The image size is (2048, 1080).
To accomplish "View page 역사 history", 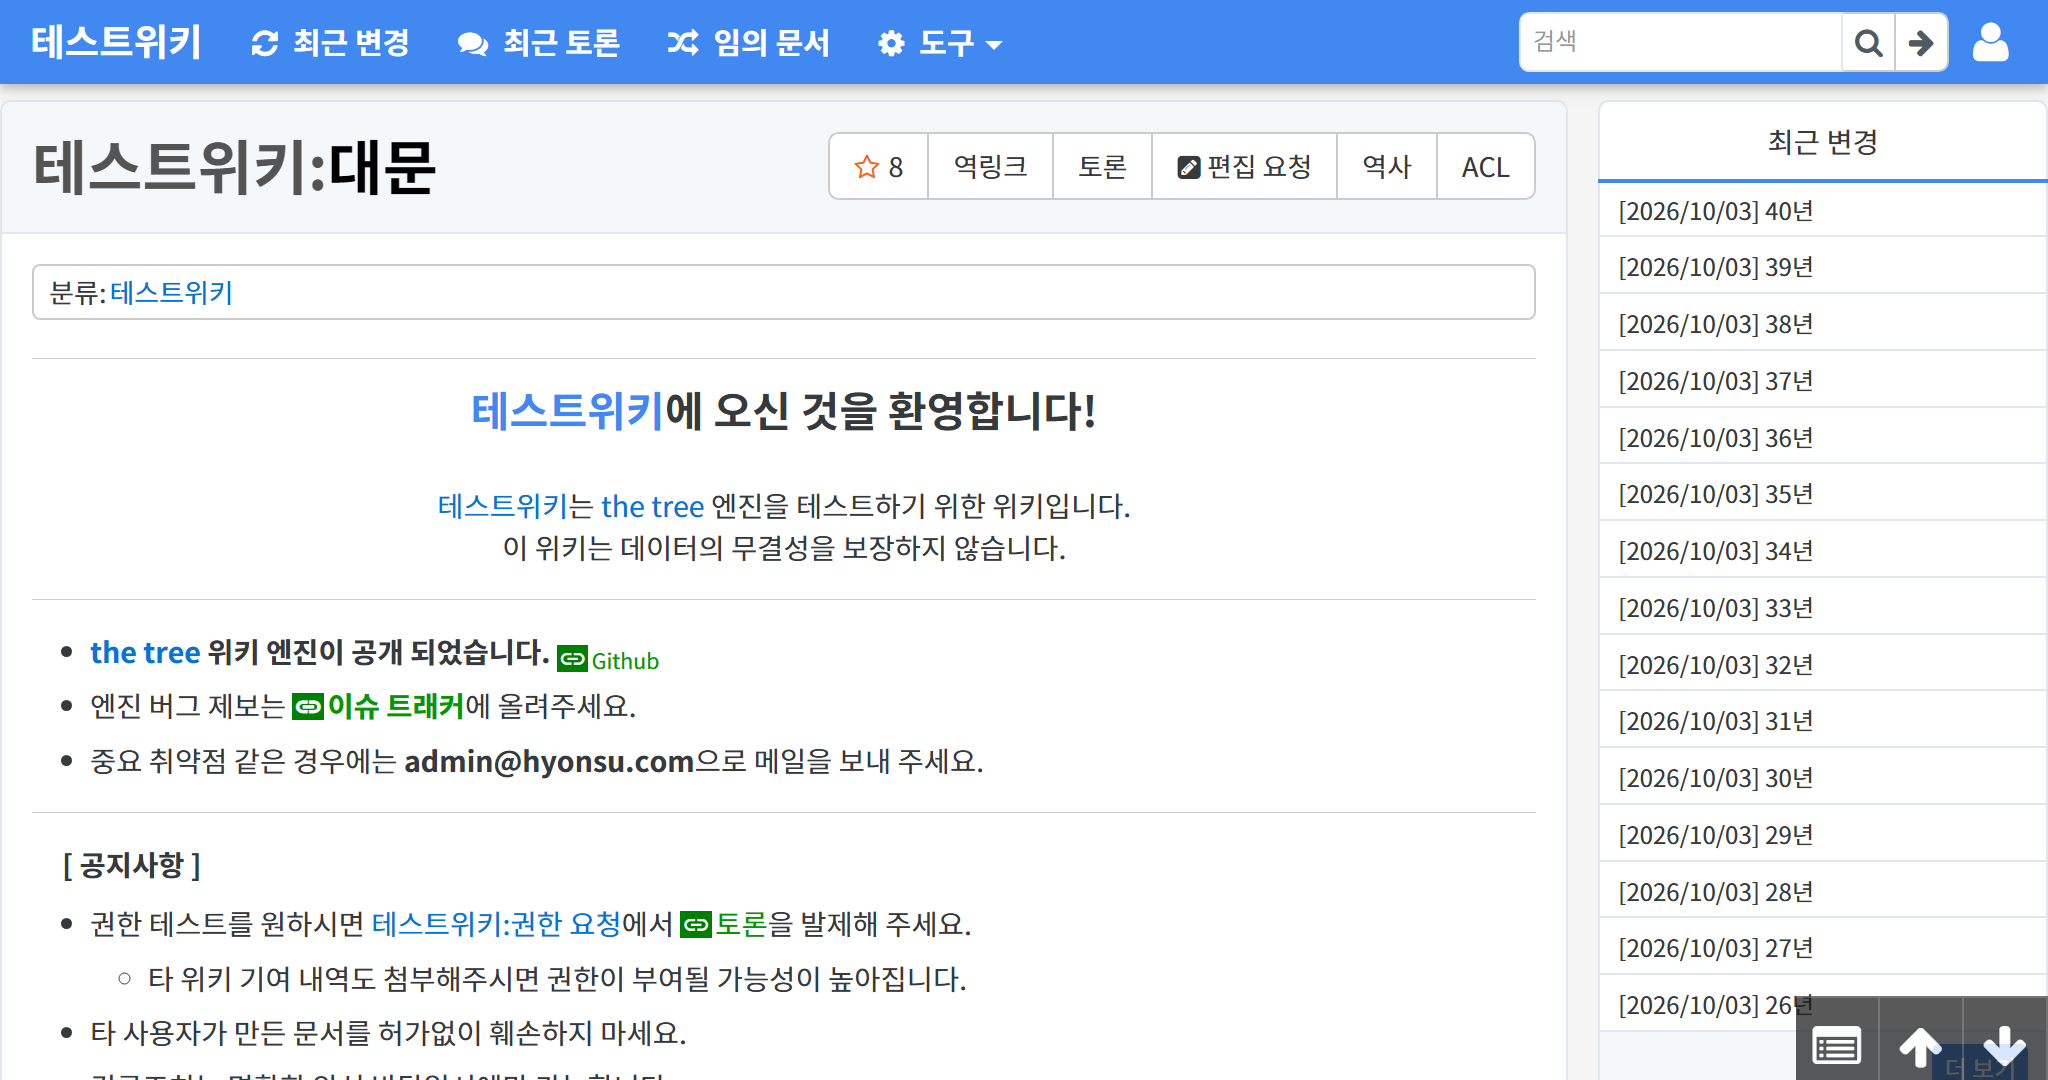I will 1386,167.
